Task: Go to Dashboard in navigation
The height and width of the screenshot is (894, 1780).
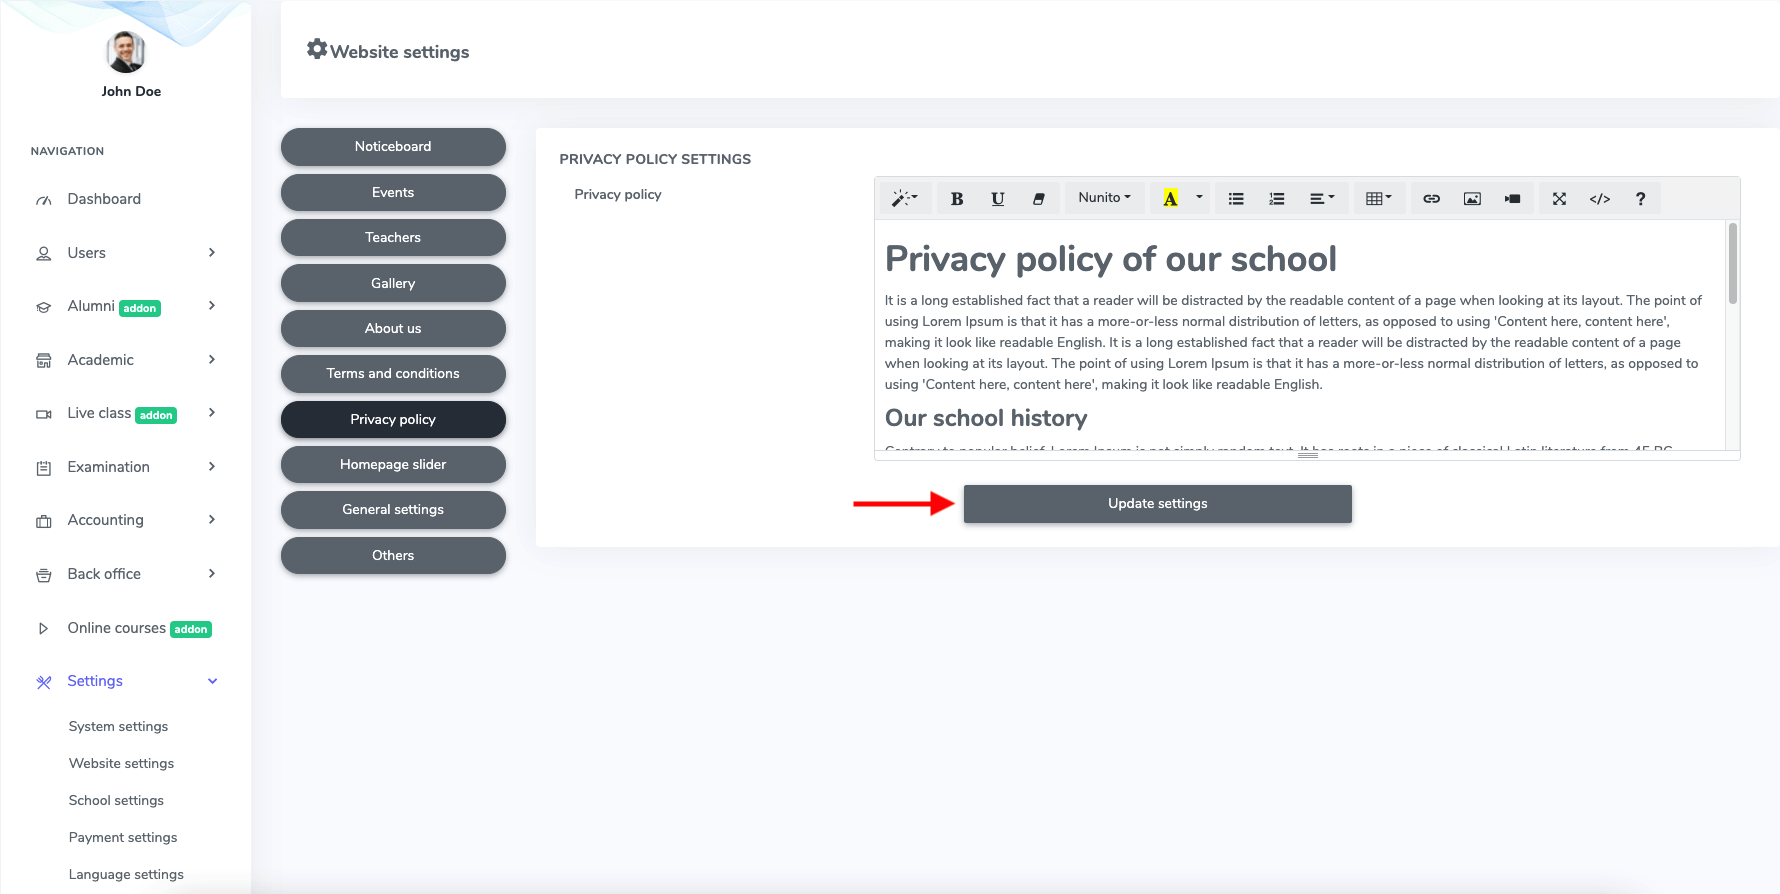Action: (x=104, y=199)
